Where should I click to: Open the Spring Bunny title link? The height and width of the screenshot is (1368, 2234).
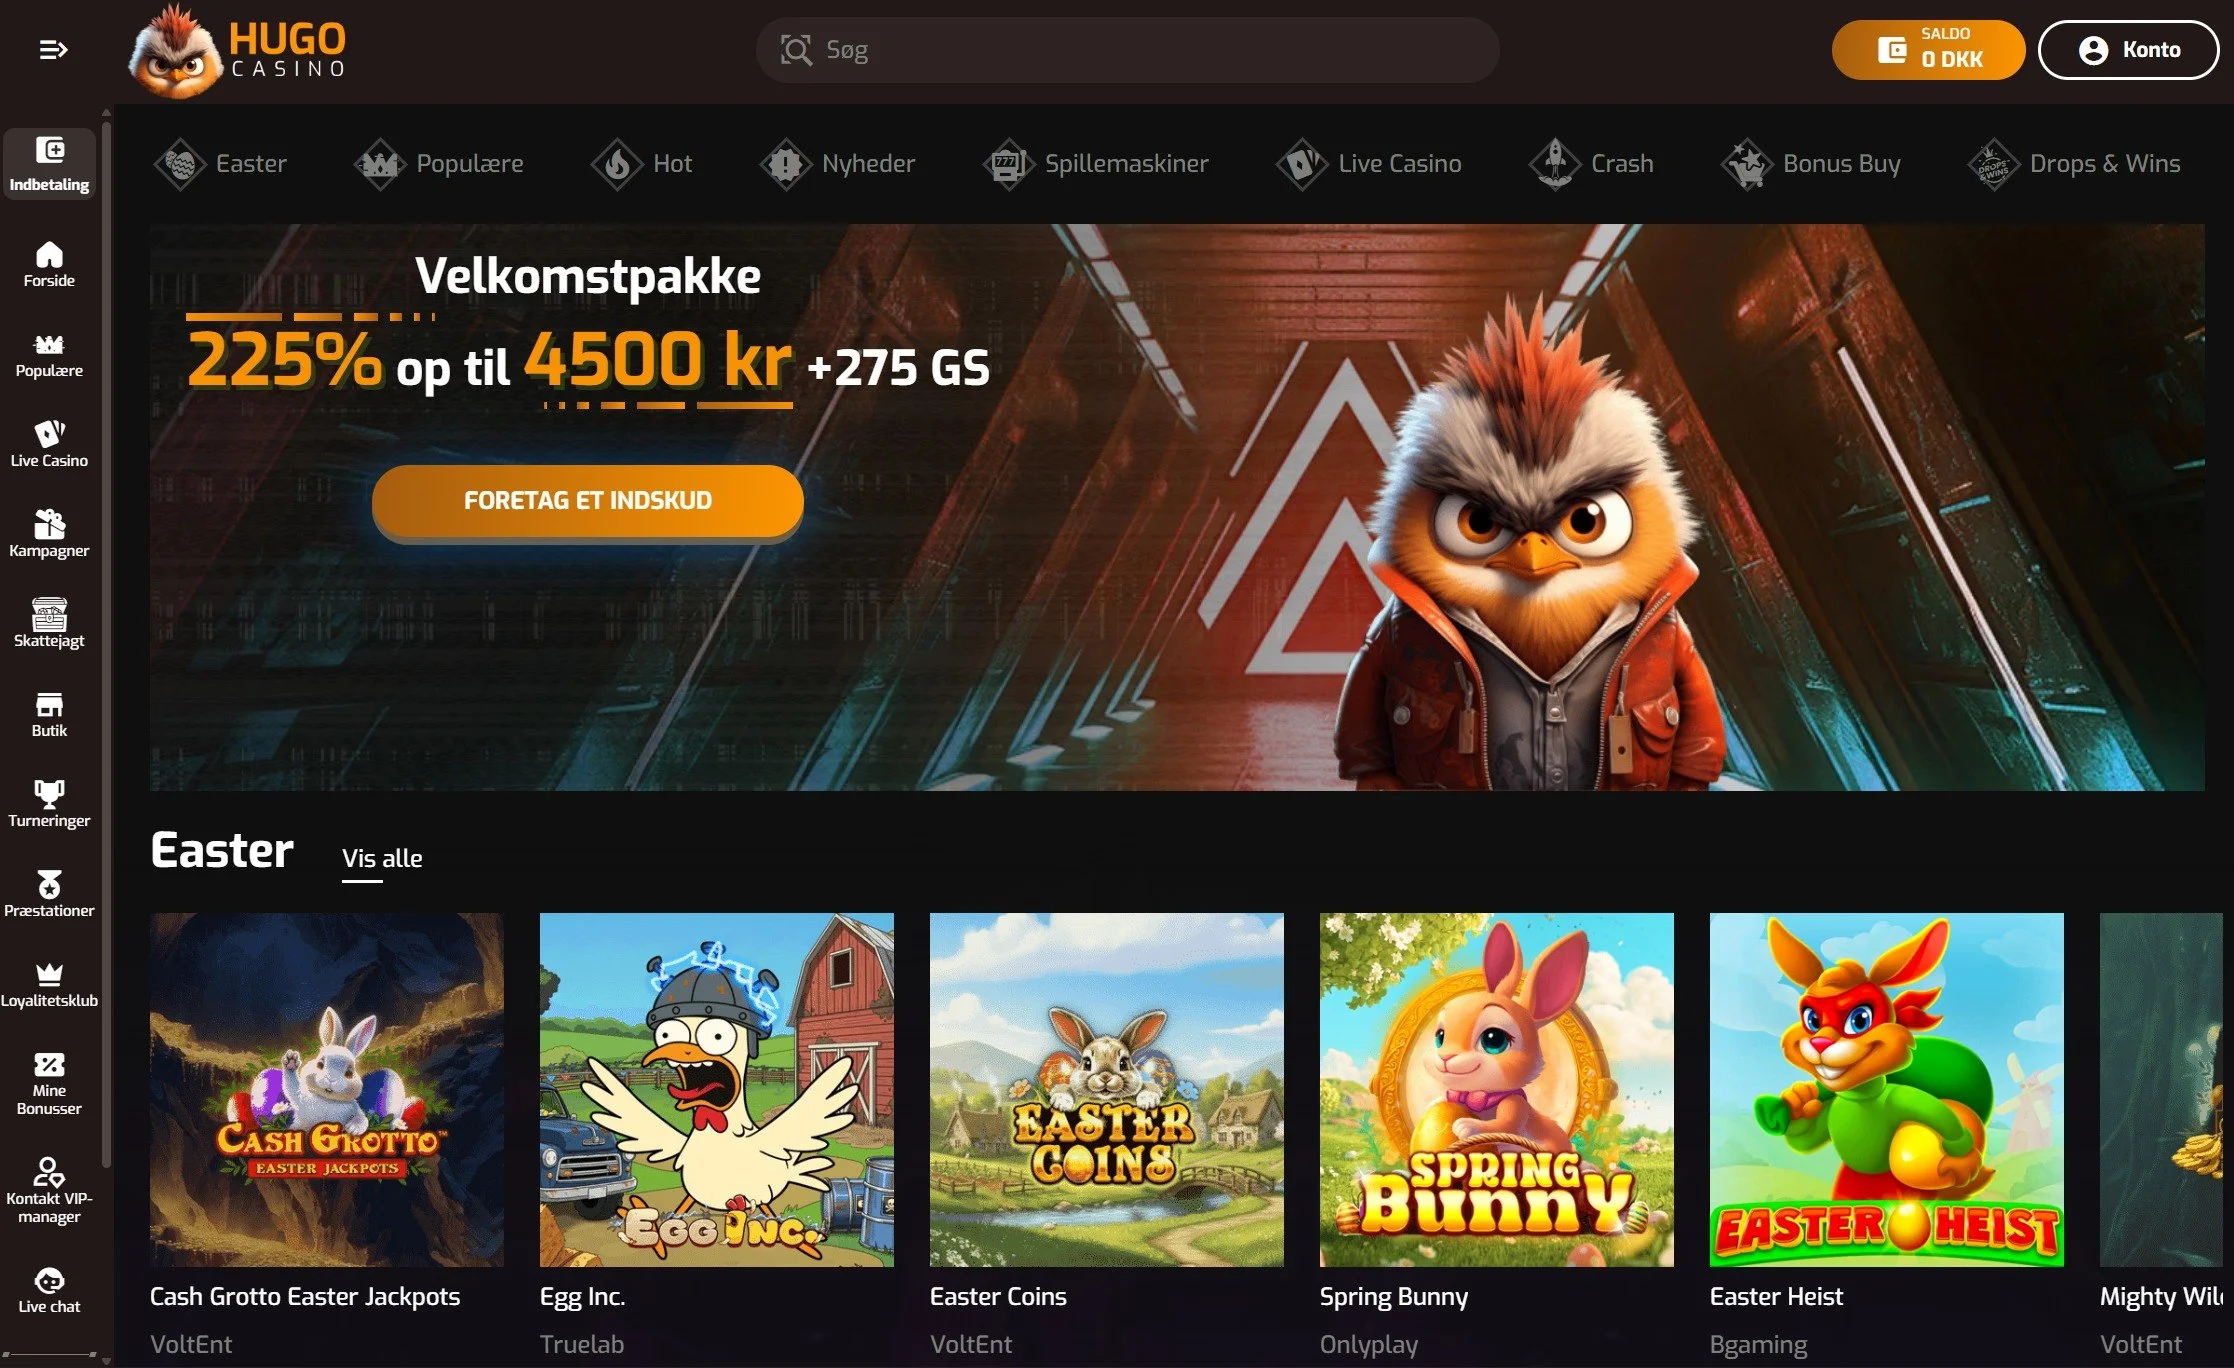[x=1394, y=1297]
